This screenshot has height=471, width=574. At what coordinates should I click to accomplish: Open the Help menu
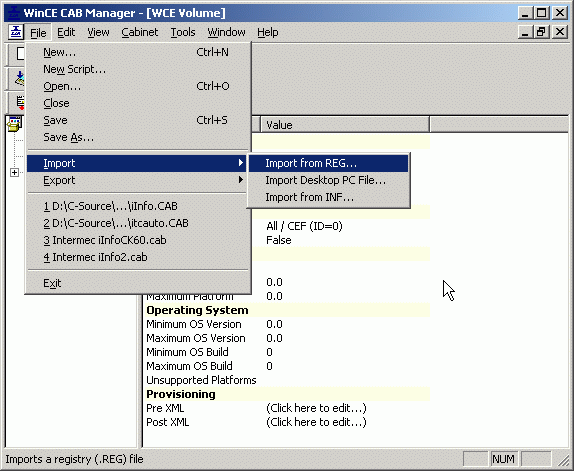click(x=268, y=33)
